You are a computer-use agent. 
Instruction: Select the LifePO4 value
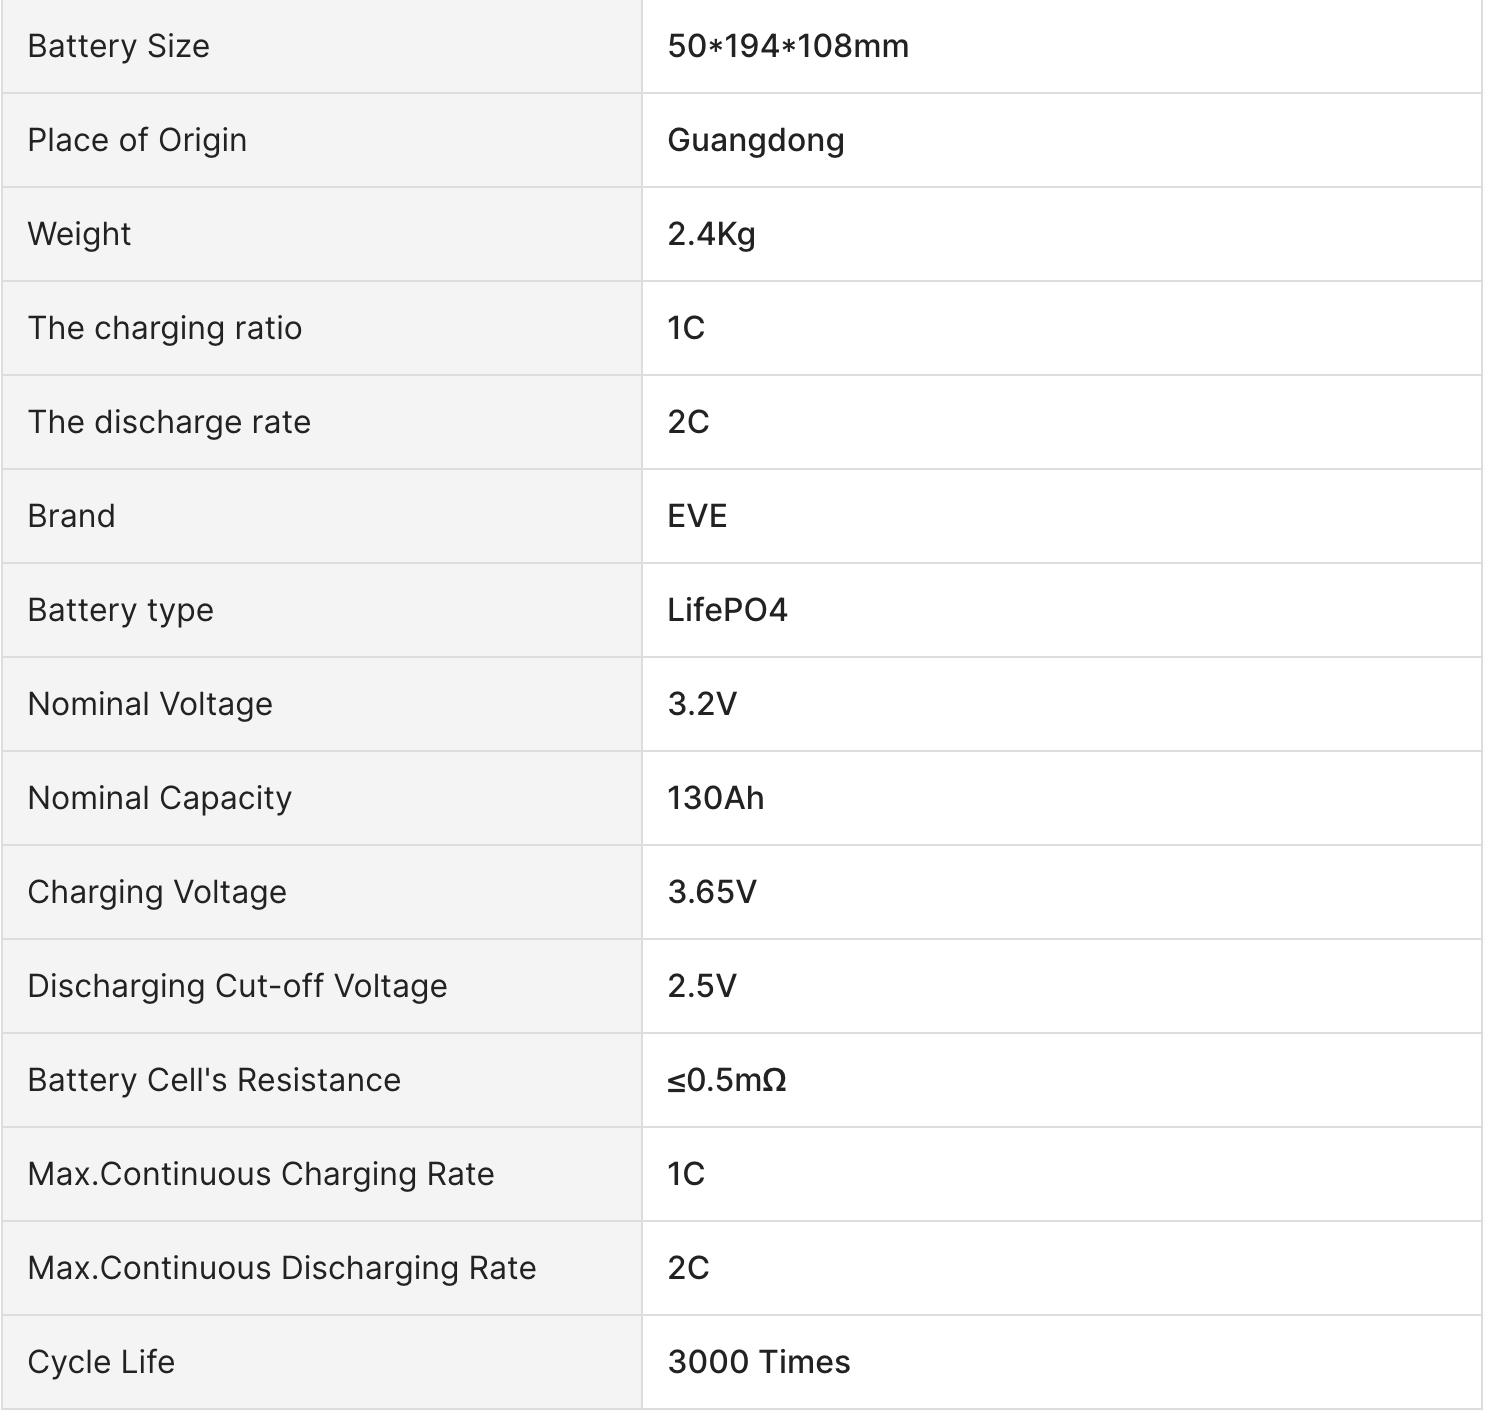[x=727, y=610]
